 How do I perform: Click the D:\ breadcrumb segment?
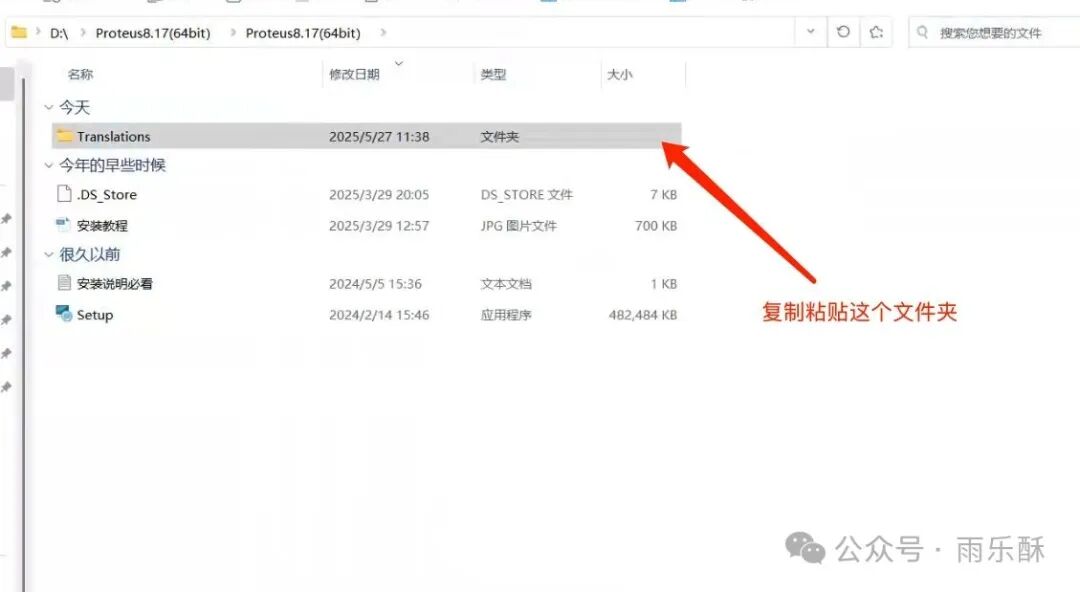[x=59, y=33]
